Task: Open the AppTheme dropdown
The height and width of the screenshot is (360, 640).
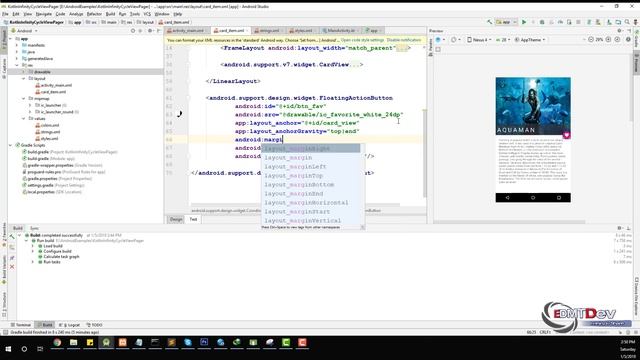Action: point(530,40)
